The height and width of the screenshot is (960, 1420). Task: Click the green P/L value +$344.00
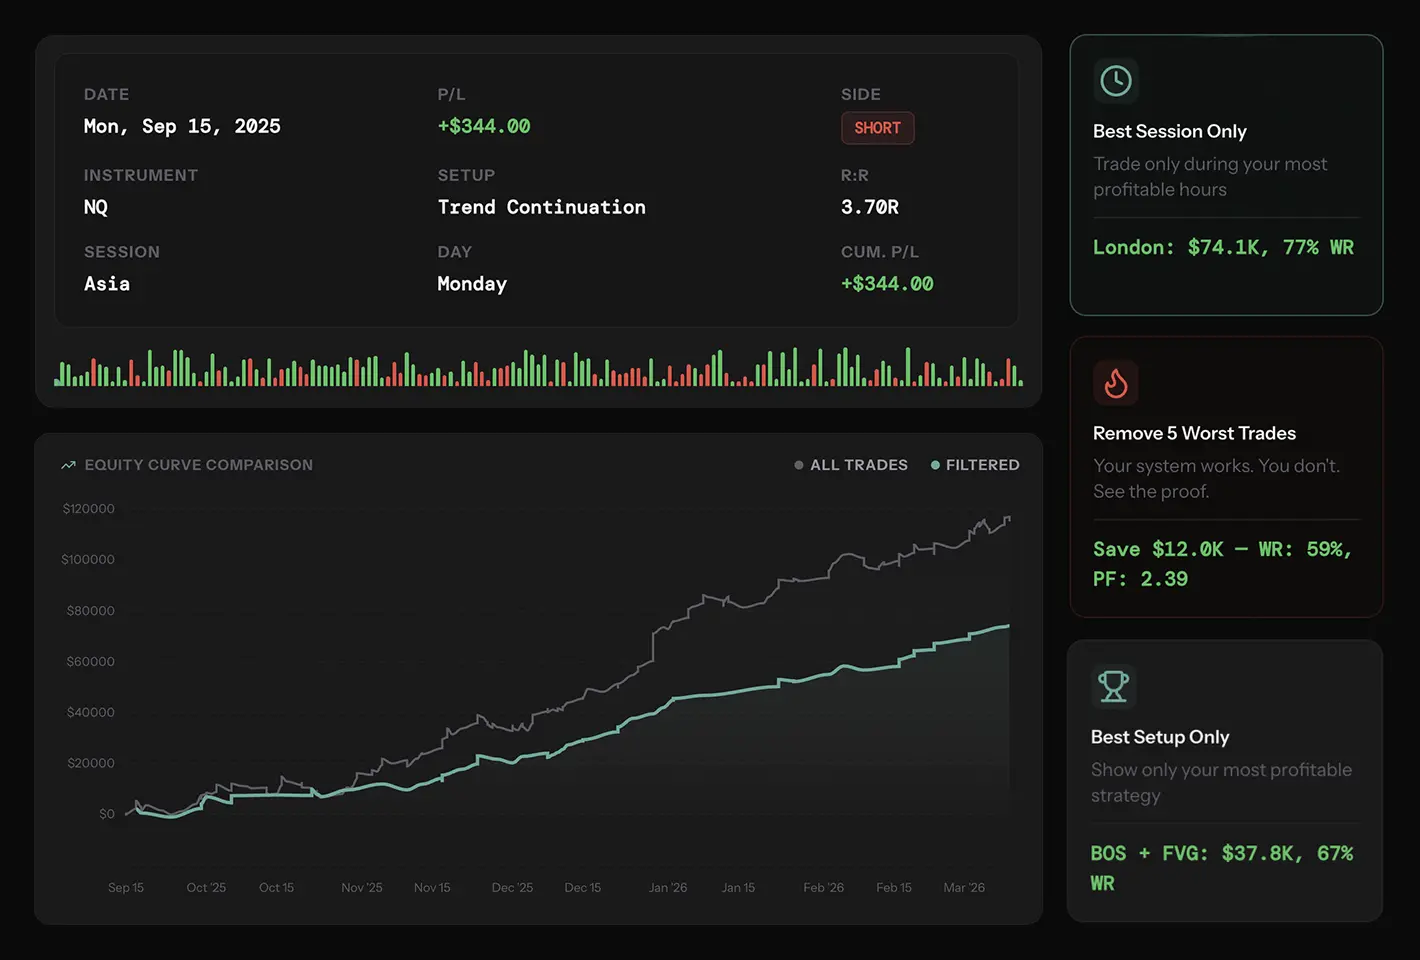(x=484, y=126)
